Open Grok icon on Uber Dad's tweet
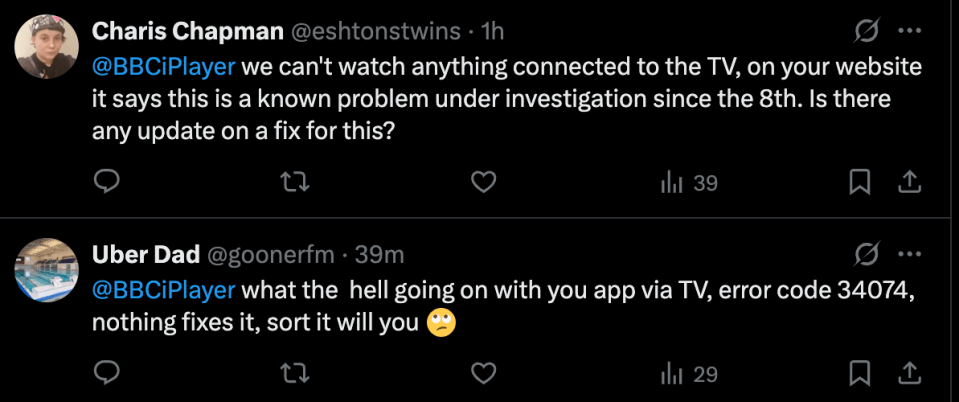The image size is (959, 402). (867, 254)
